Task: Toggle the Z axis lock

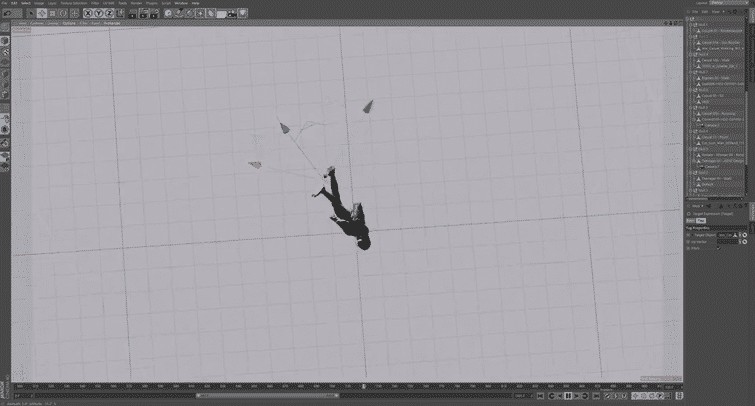Action: point(109,13)
